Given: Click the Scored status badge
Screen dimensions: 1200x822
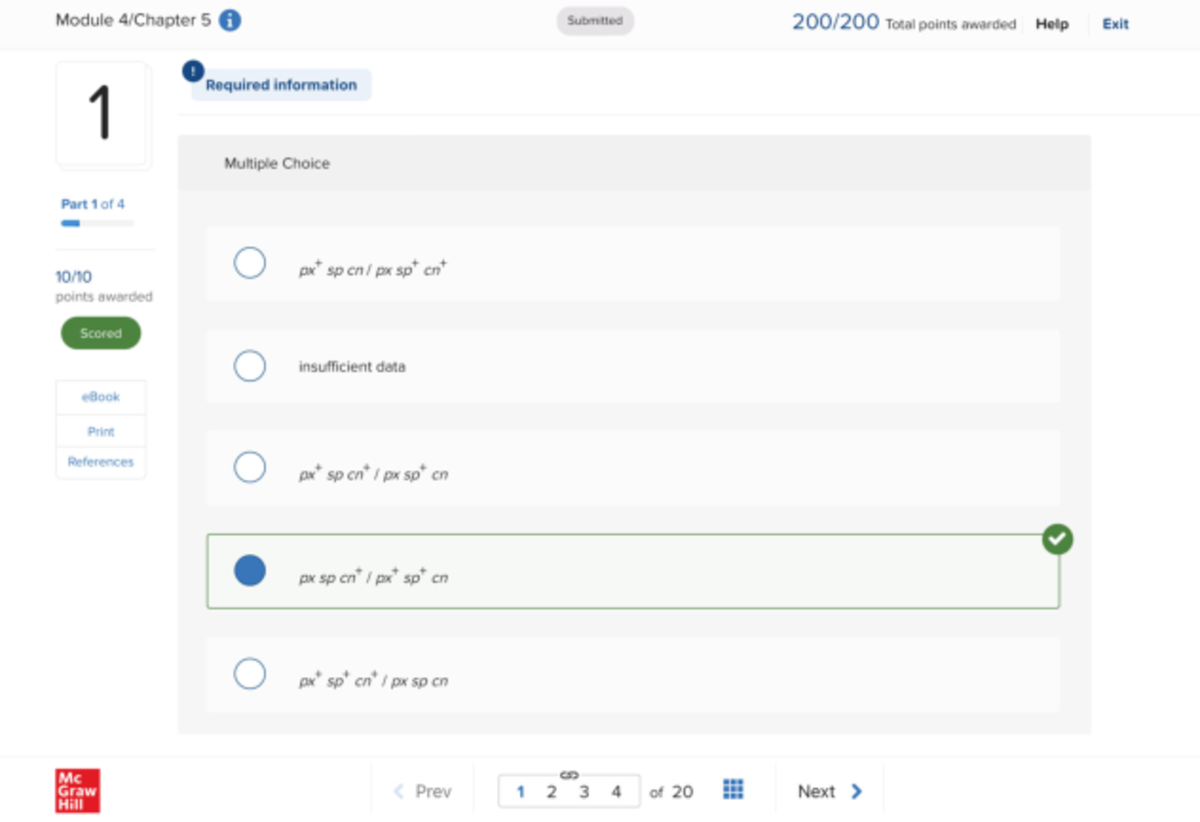Looking at the screenshot, I should (100, 333).
